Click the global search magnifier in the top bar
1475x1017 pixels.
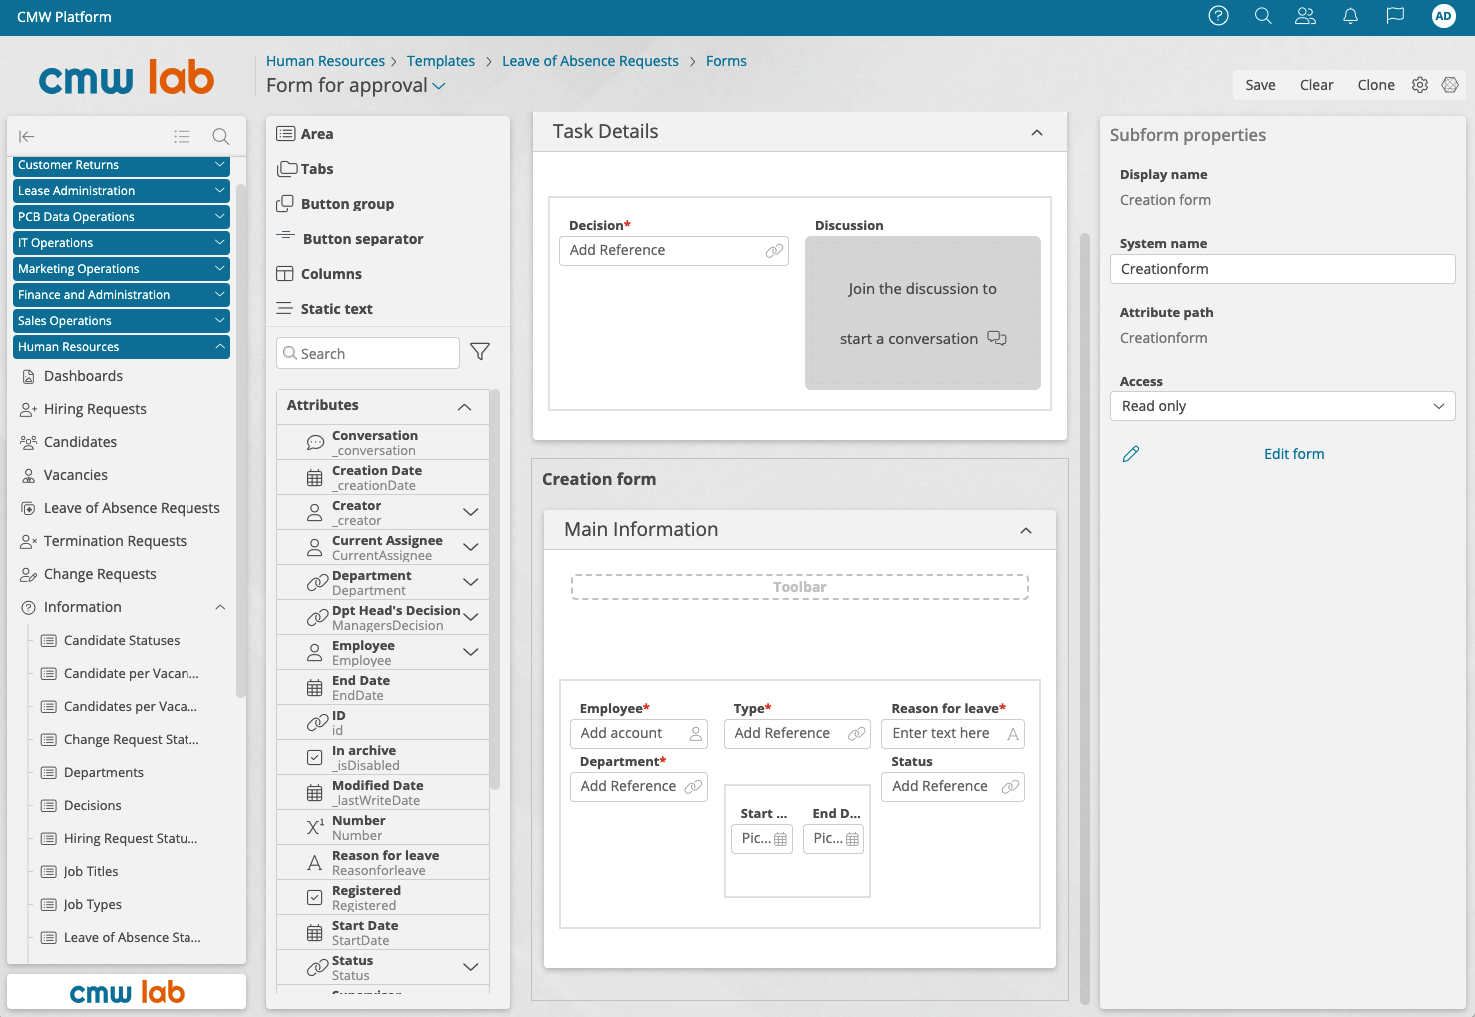(x=1263, y=16)
